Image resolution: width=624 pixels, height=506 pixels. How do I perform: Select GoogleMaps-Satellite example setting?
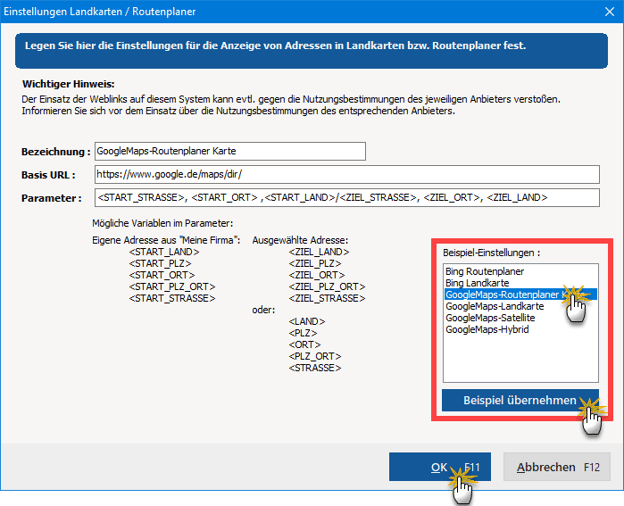[490, 318]
